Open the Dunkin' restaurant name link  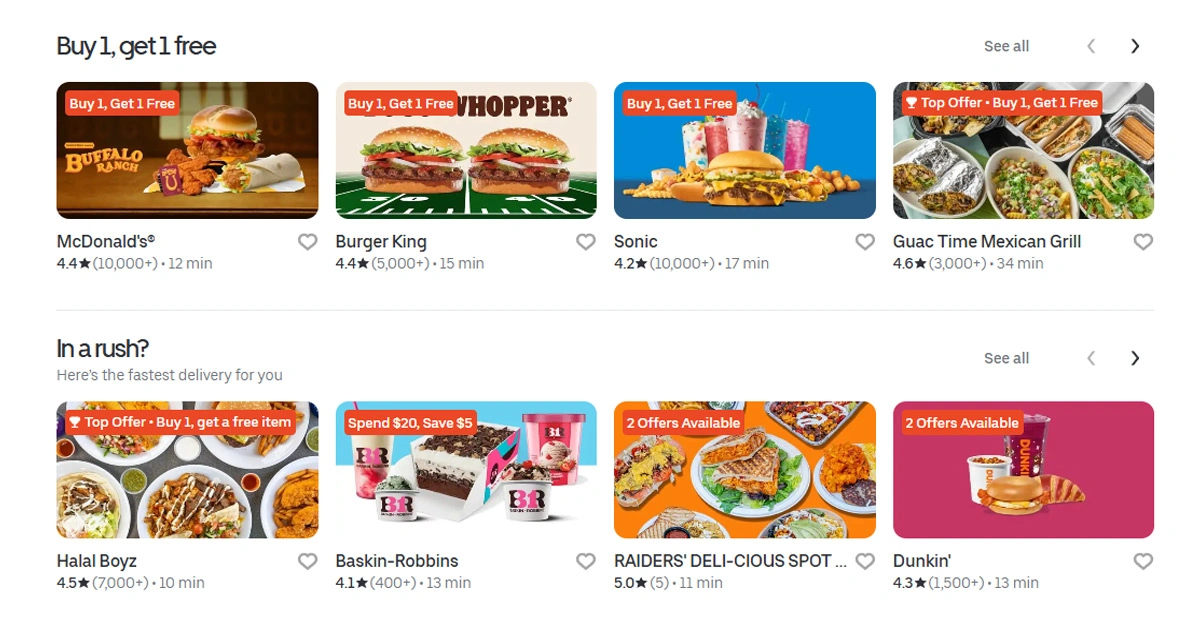click(x=922, y=561)
